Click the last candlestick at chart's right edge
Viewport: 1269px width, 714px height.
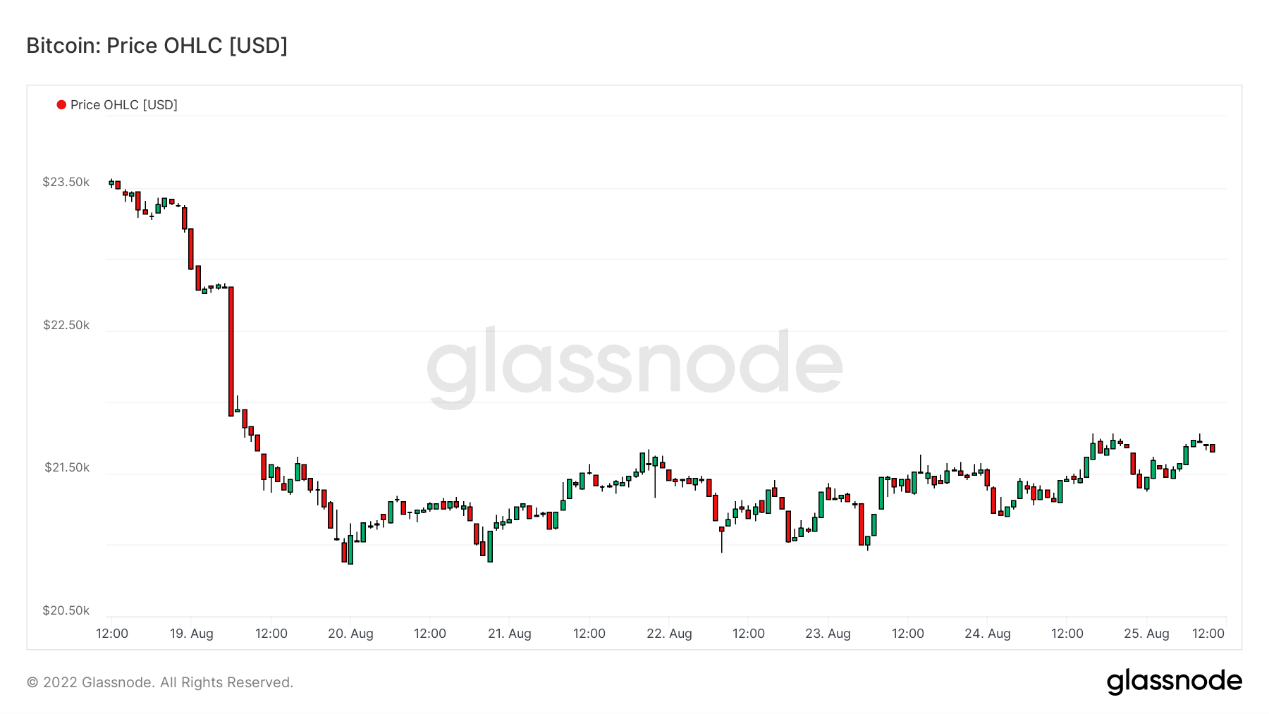tap(1212, 448)
